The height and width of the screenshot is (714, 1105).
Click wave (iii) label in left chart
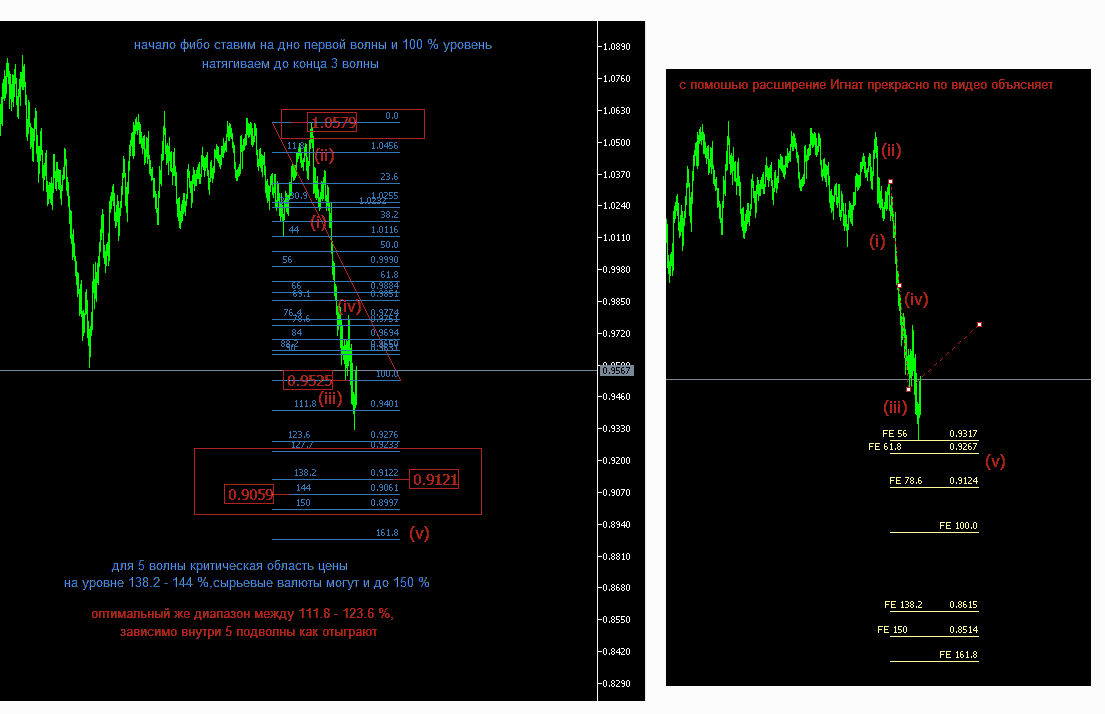click(331, 398)
